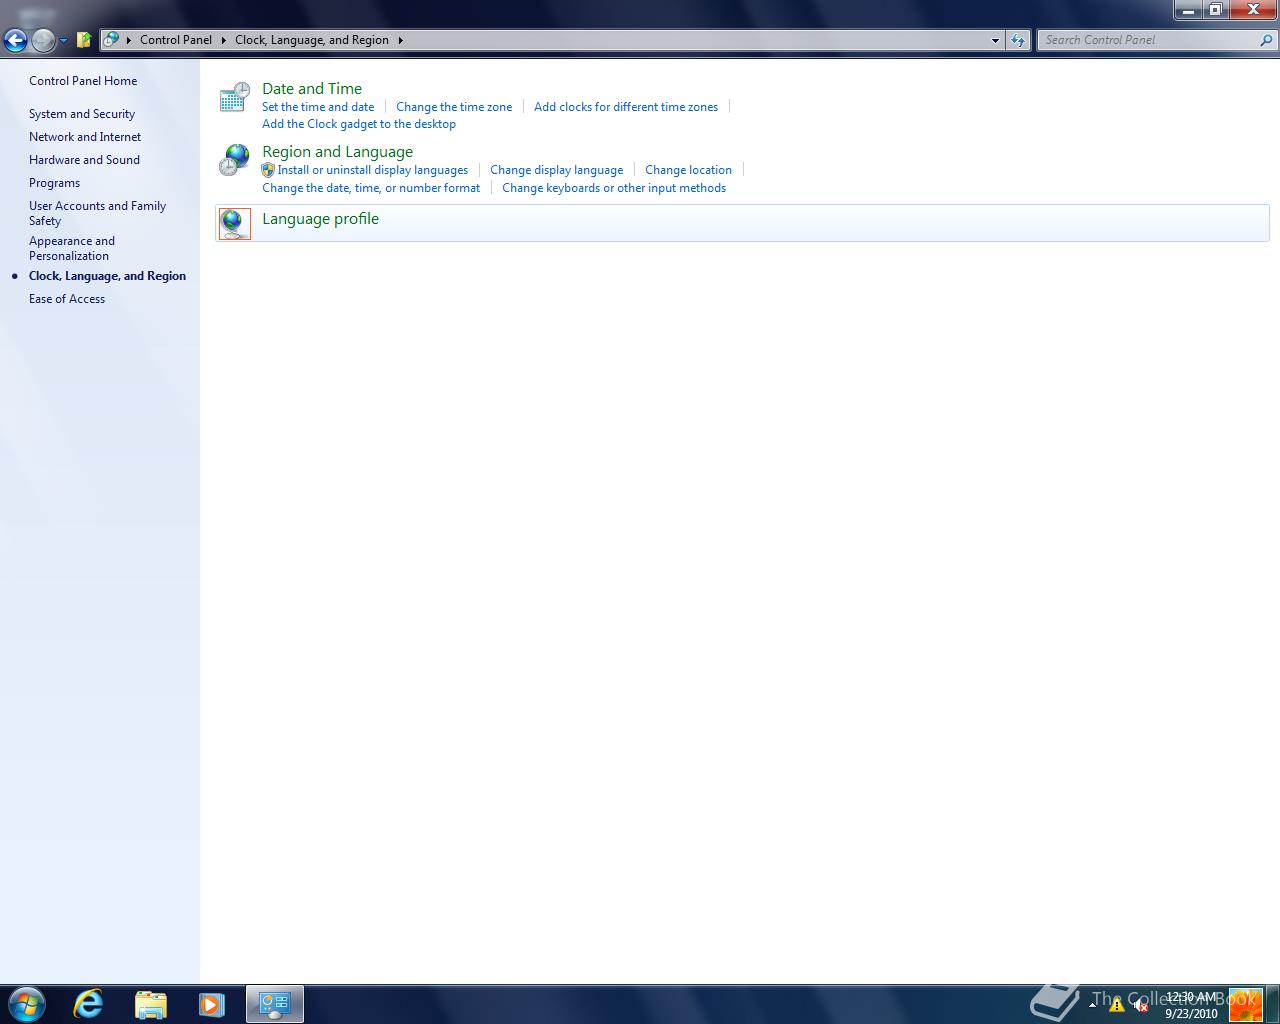Screen dimensions: 1280x1024
Task: Click the Language profile globe icon
Action: [x=234, y=223]
